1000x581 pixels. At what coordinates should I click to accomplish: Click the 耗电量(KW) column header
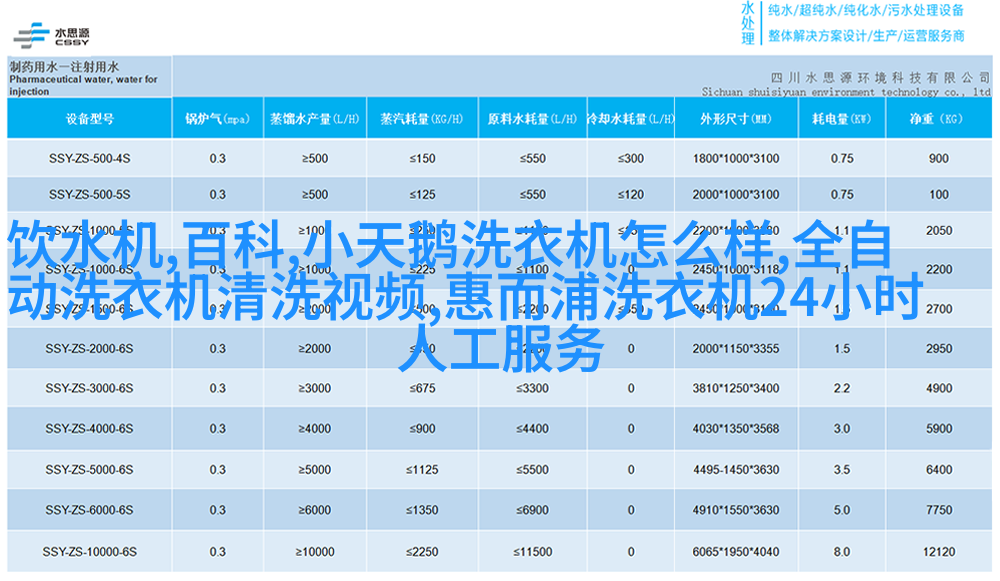click(841, 119)
